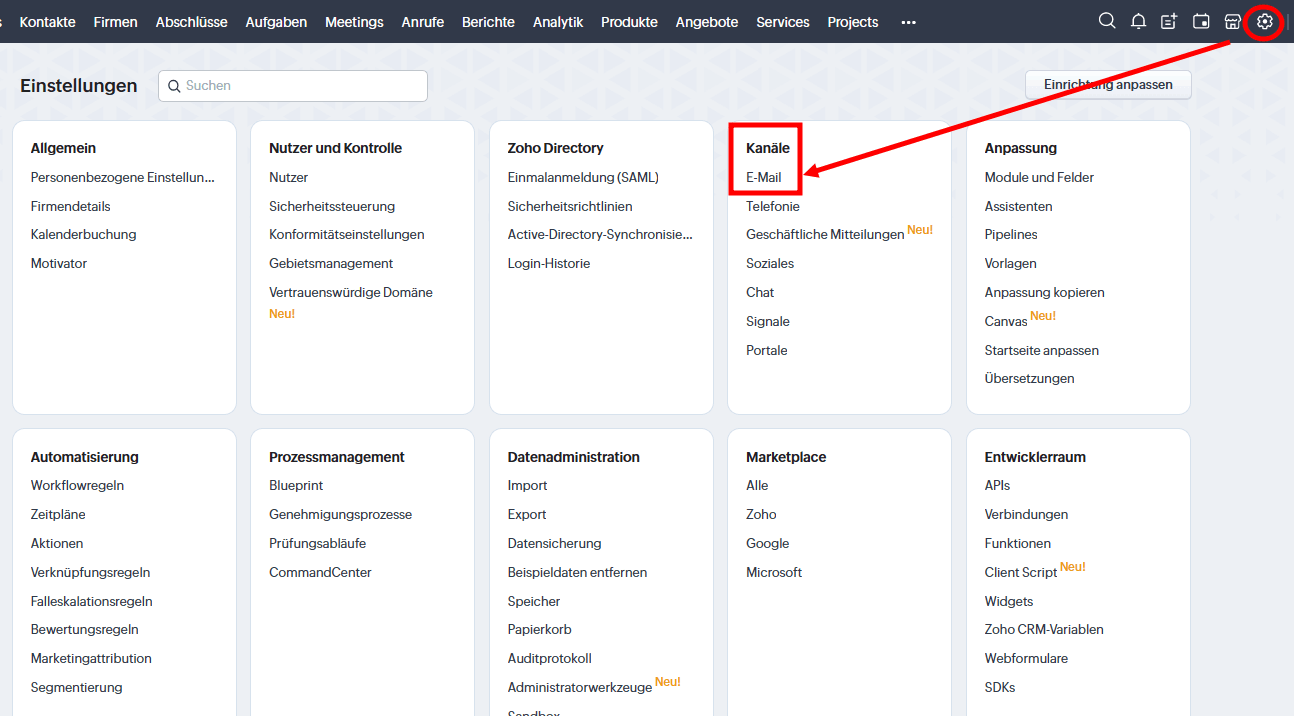Open APIs under Entwicklerraum

pyautogui.click(x=998, y=485)
